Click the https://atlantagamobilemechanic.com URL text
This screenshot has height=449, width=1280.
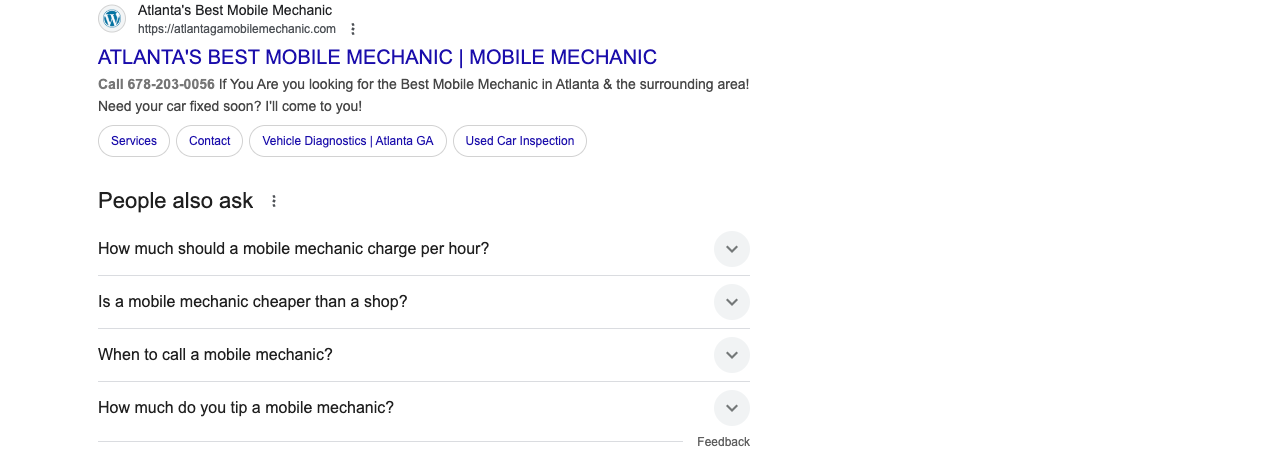coord(237,29)
